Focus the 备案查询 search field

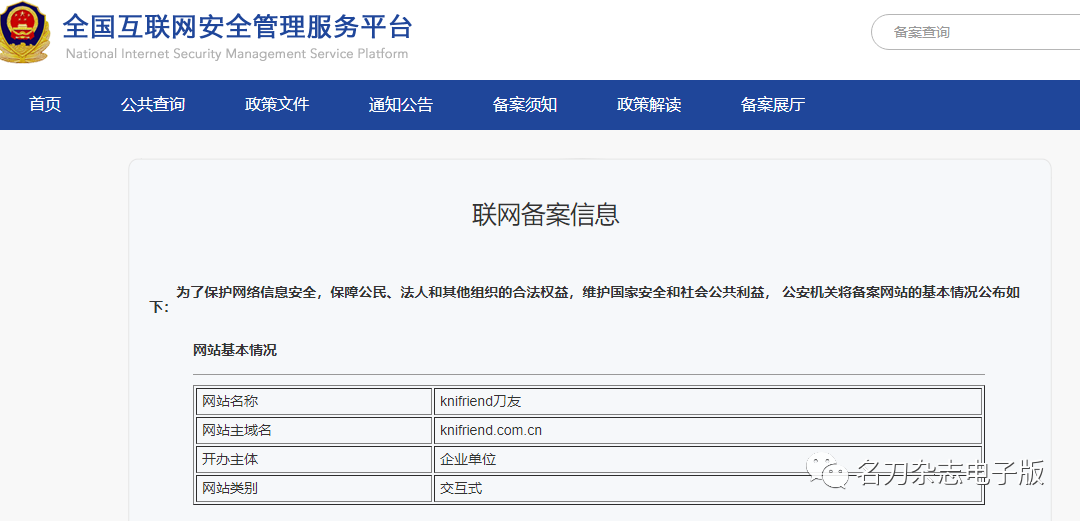pyautogui.click(x=976, y=32)
